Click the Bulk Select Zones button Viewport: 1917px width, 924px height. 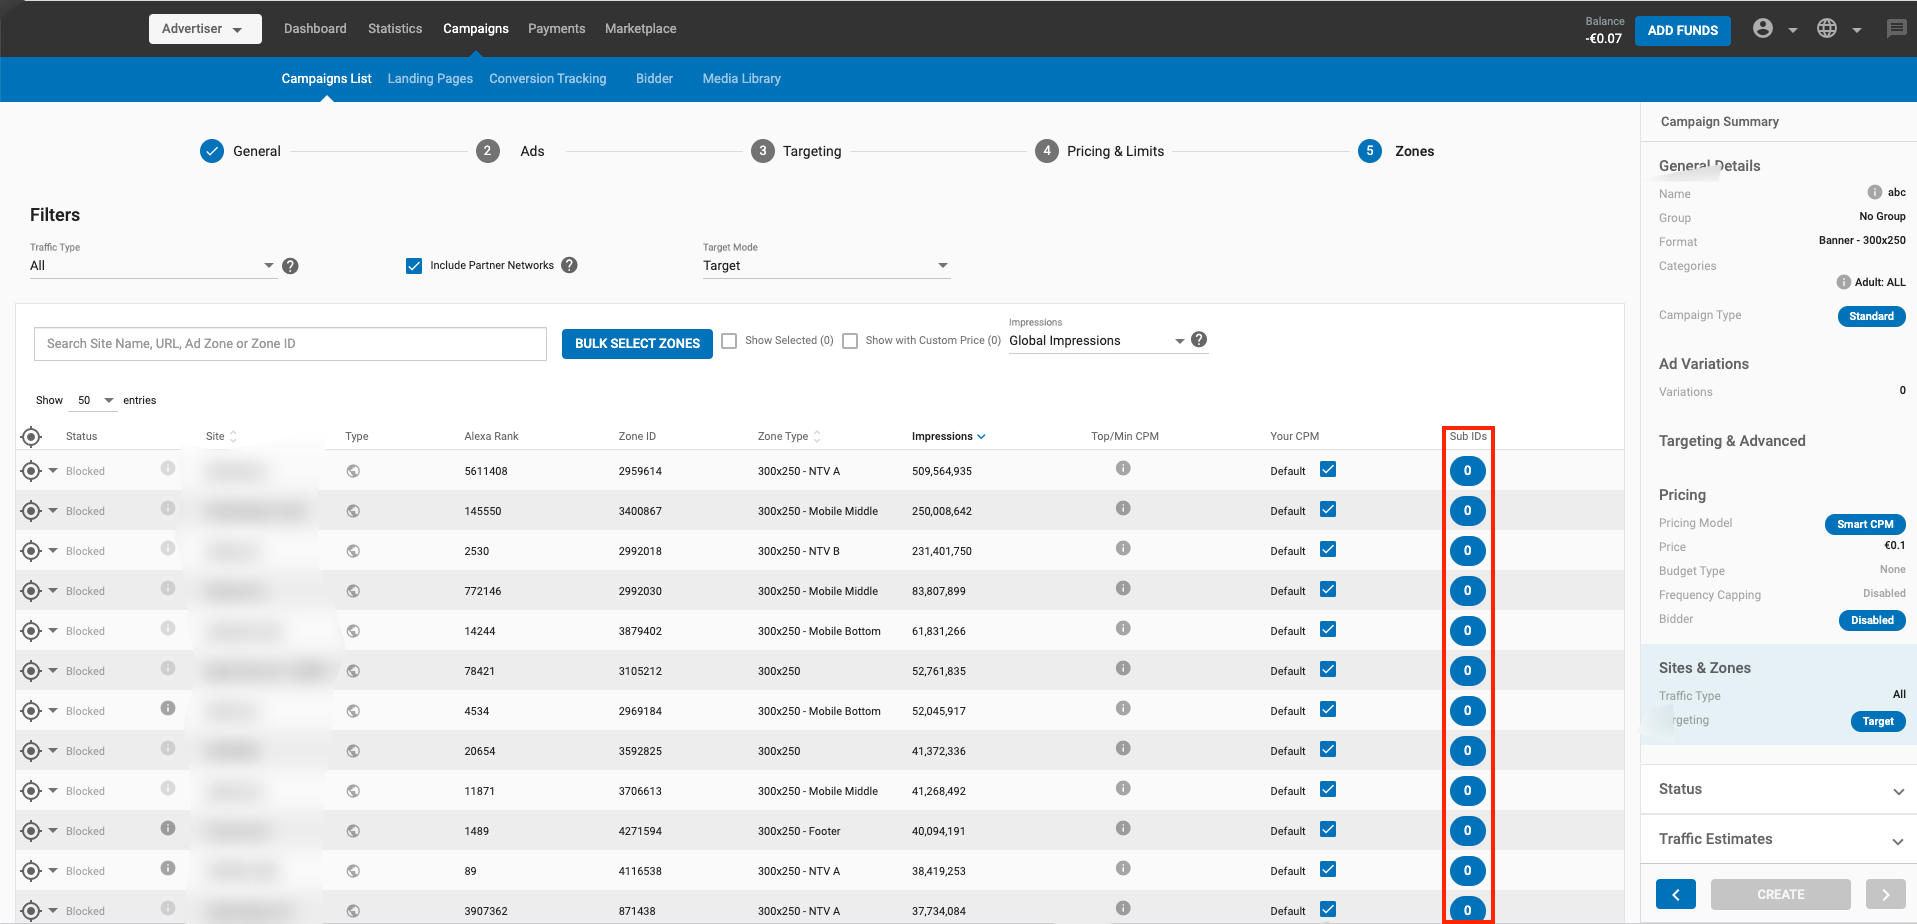637,344
